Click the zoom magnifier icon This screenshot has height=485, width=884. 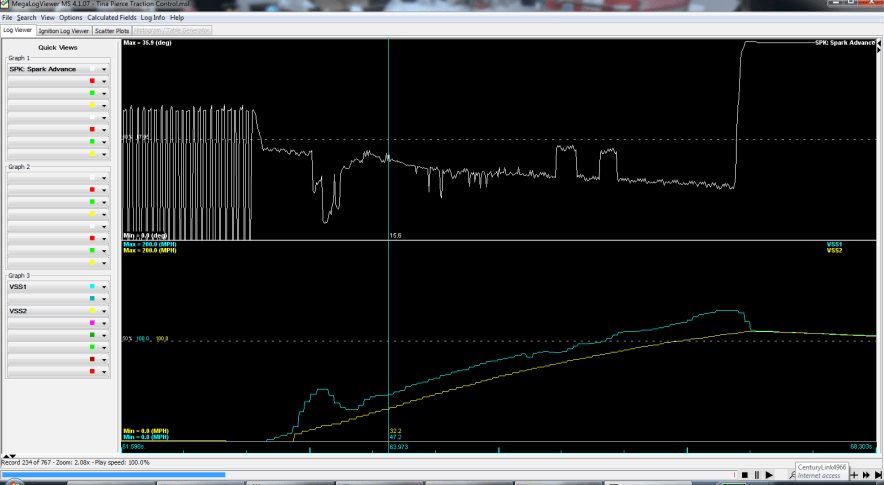click(x=790, y=475)
